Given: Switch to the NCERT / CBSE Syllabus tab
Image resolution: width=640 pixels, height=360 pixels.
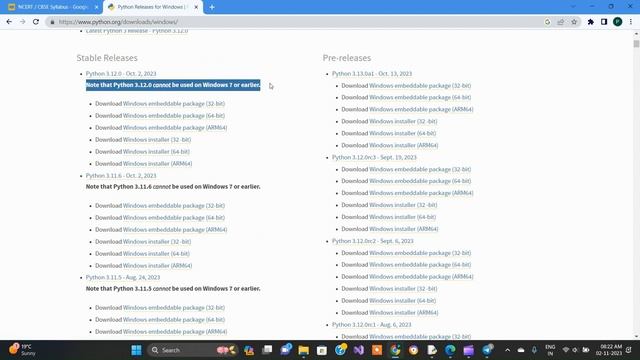Looking at the screenshot, I should pos(53,7).
